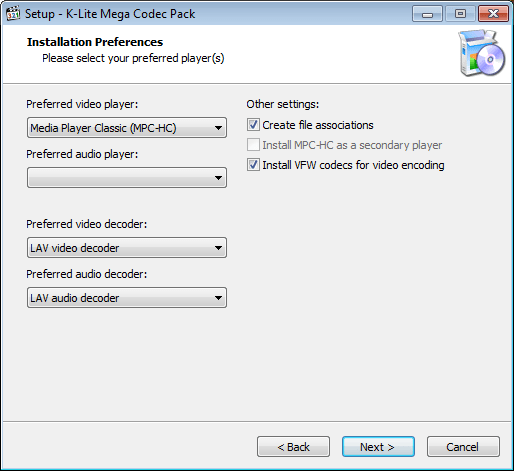The width and height of the screenshot is (514, 471).
Task: Expand the Preferred video decoder dropdown
Action: [127, 248]
